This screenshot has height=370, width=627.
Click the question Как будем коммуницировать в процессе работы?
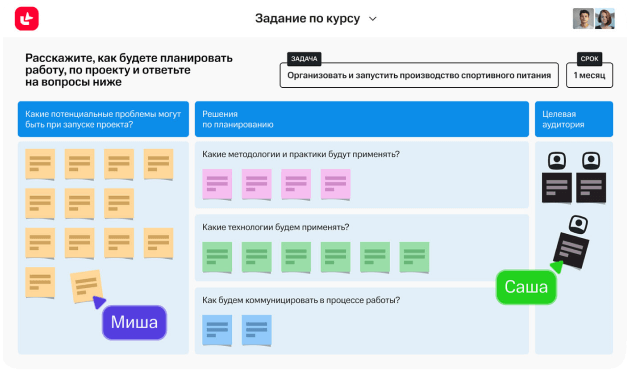[301, 300]
